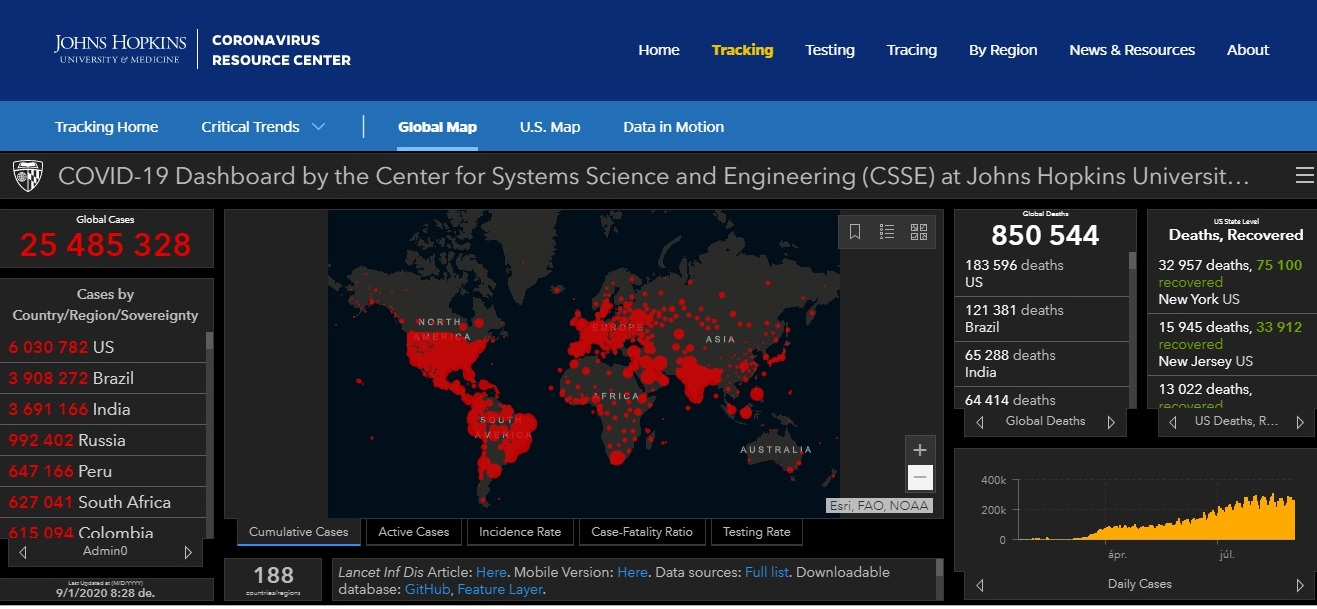
Task: Open the Mobile Version Here link
Action: tap(632, 572)
